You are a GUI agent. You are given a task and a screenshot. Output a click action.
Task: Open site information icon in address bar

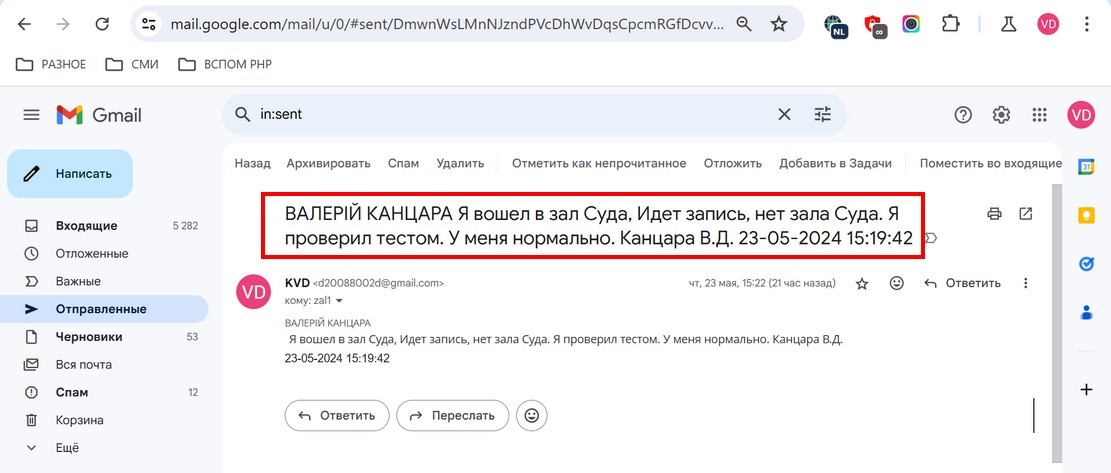(x=149, y=24)
